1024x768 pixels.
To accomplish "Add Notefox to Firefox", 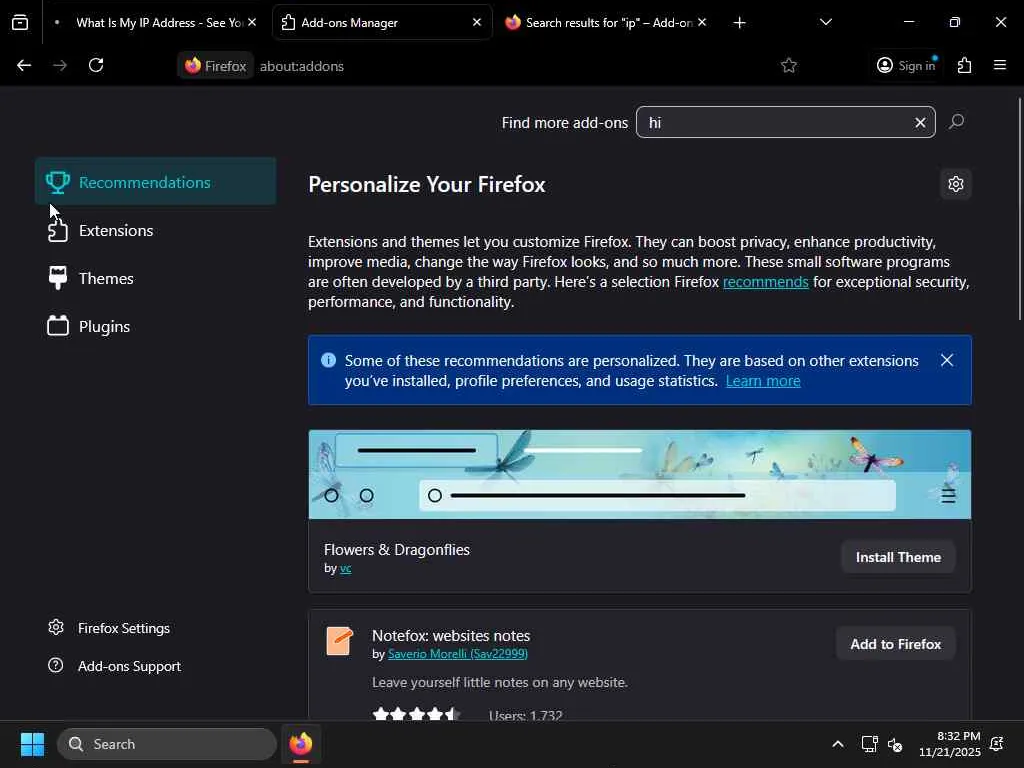I will point(895,644).
